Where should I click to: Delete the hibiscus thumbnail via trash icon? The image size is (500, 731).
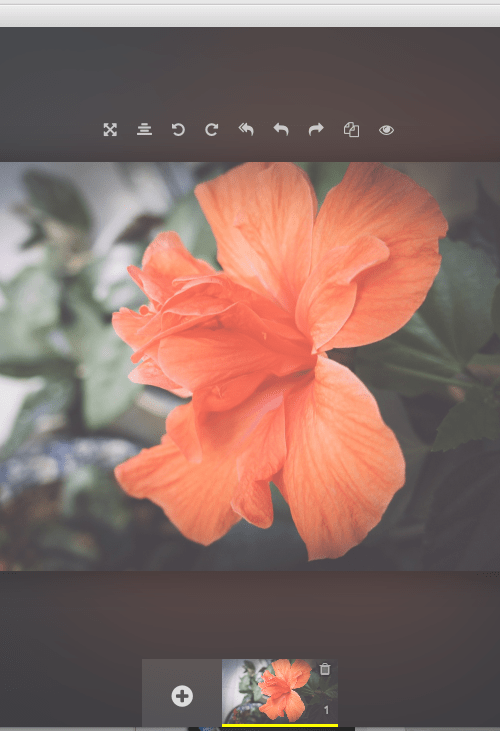pos(325,669)
